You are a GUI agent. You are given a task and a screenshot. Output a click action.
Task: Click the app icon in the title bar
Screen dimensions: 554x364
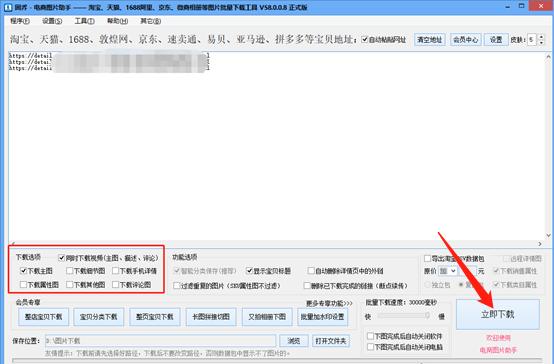pos(7,7)
